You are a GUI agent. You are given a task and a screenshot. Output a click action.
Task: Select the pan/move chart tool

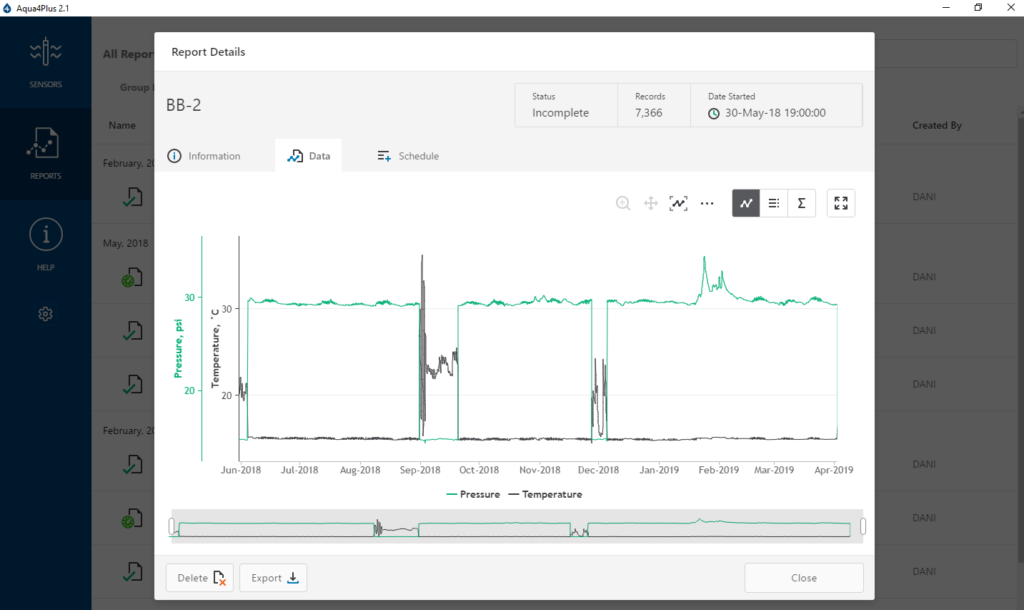click(x=650, y=203)
